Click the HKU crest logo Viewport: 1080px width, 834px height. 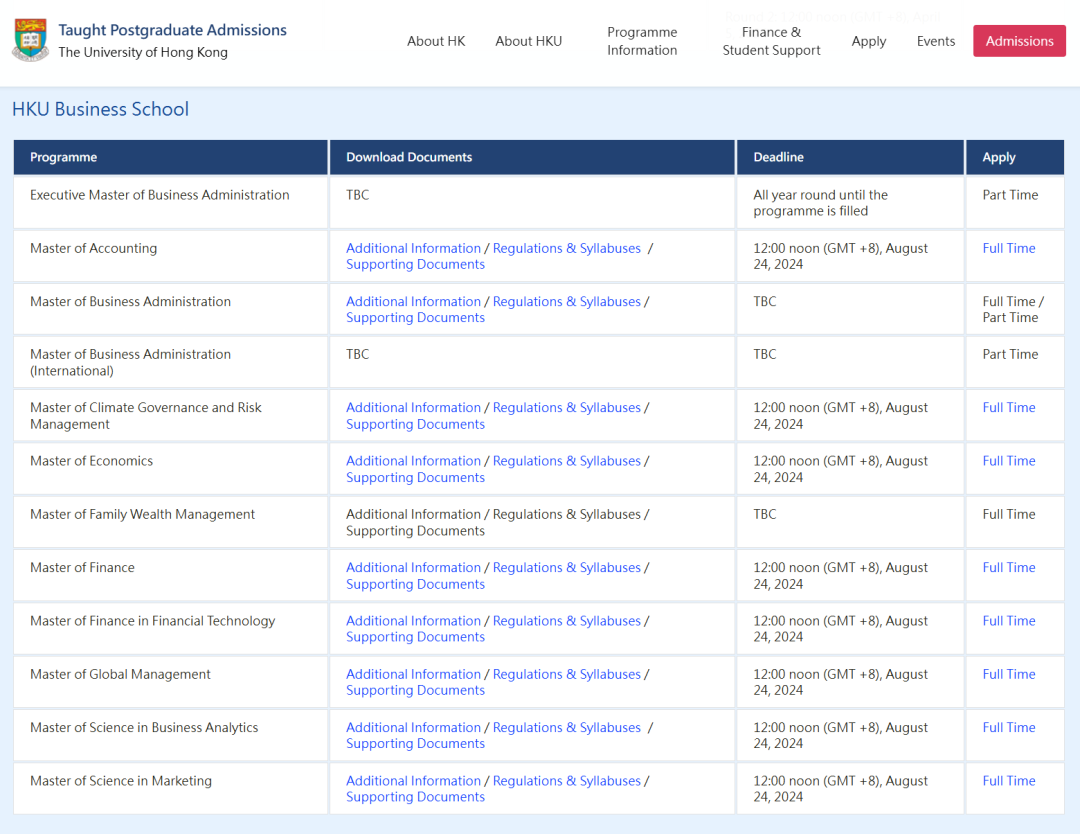click(x=31, y=40)
